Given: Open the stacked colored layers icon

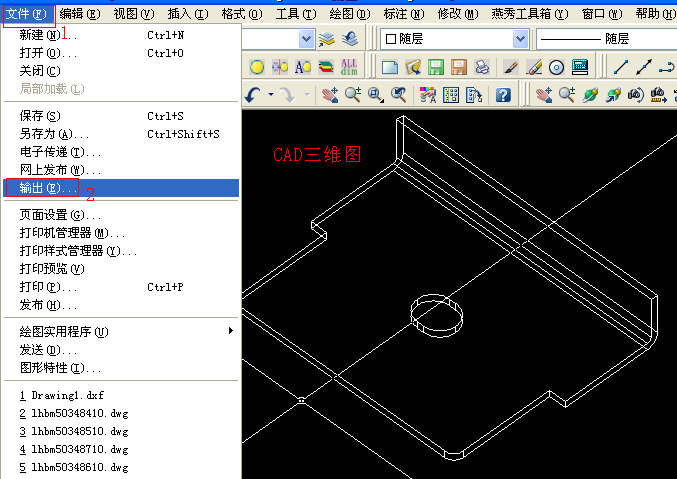Looking at the screenshot, I should (326, 67).
